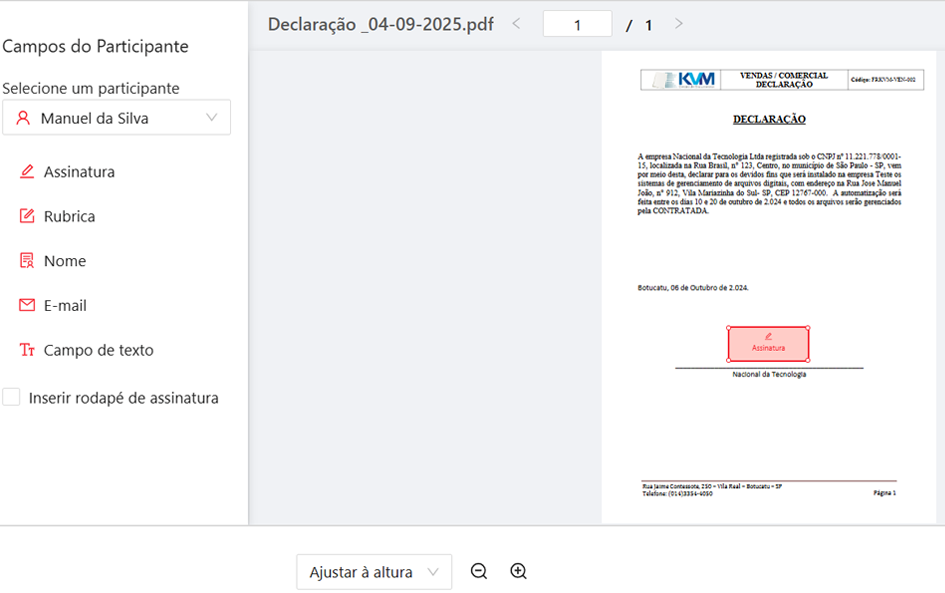945x593 pixels.
Task: Select the E-mail envelope icon
Action: click(27, 305)
